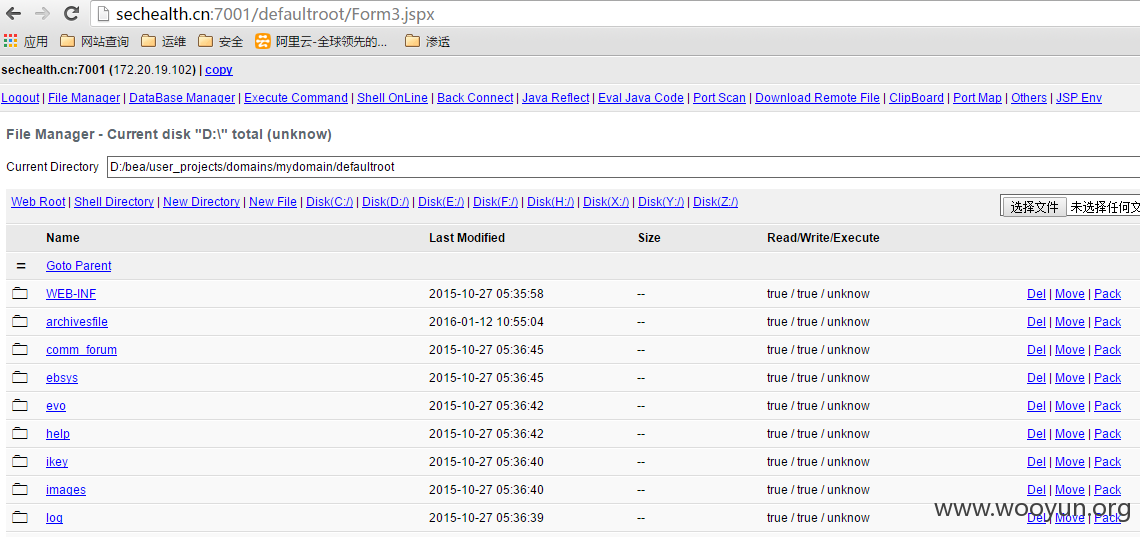This screenshot has width=1140, height=537.
Task: Open Others link
Action: (1029, 97)
